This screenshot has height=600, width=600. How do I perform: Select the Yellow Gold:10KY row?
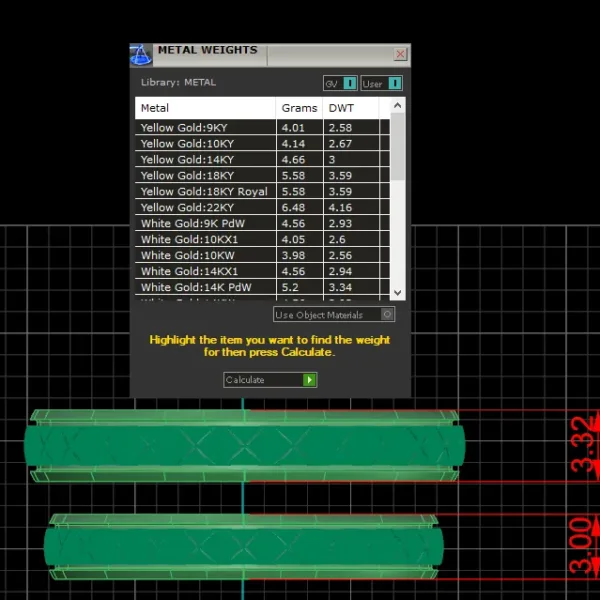pyautogui.click(x=262, y=143)
